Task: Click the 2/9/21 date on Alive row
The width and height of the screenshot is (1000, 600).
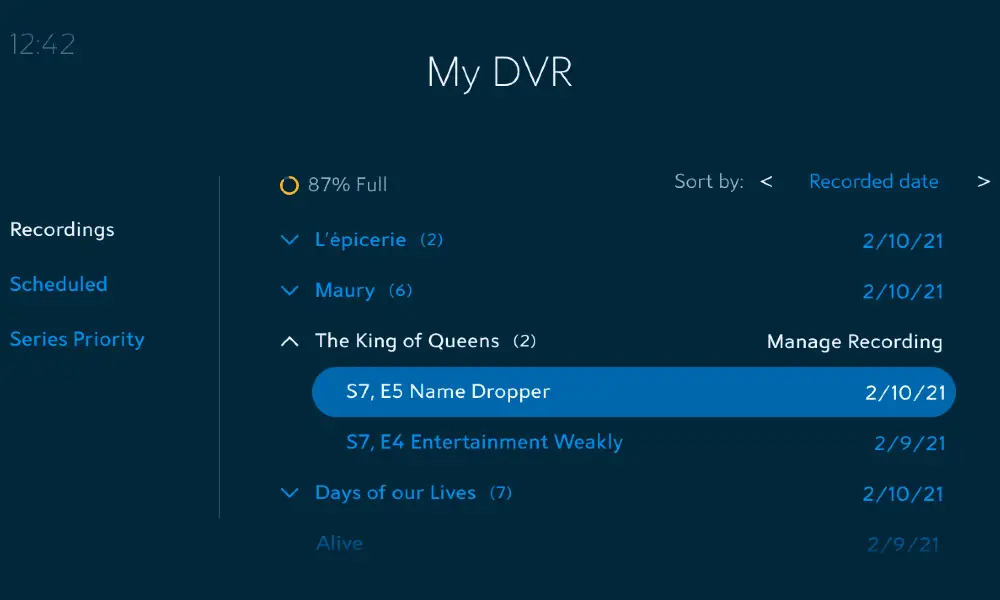Action: tap(903, 545)
